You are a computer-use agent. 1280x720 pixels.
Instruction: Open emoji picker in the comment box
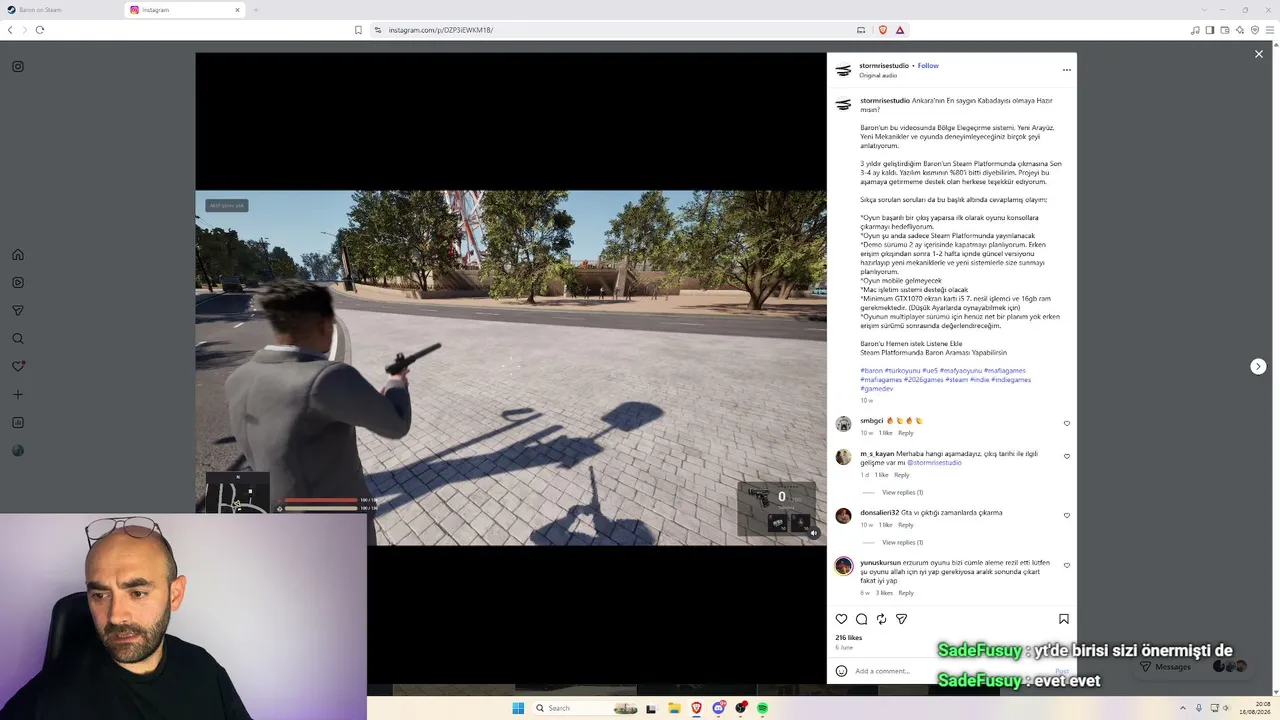tap(841, 671)
